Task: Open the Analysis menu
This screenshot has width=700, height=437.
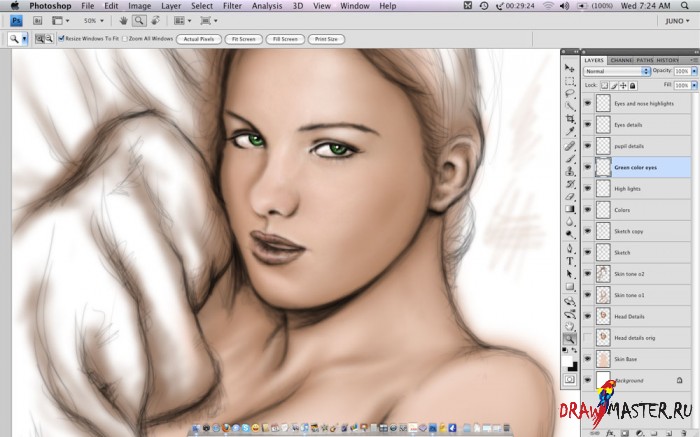Action: click(x=267, y=6)
